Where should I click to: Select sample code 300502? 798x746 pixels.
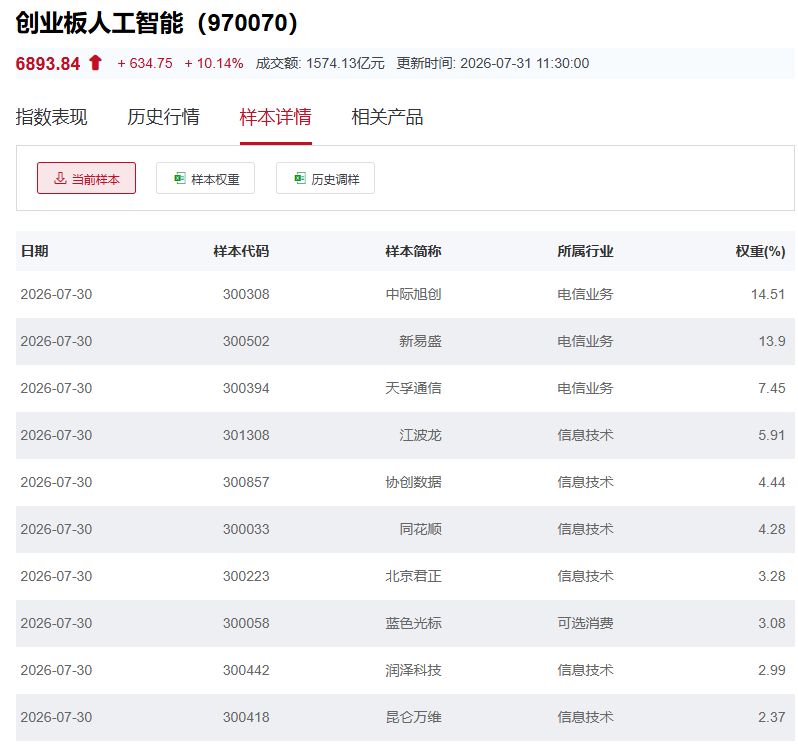coord(246,341)
